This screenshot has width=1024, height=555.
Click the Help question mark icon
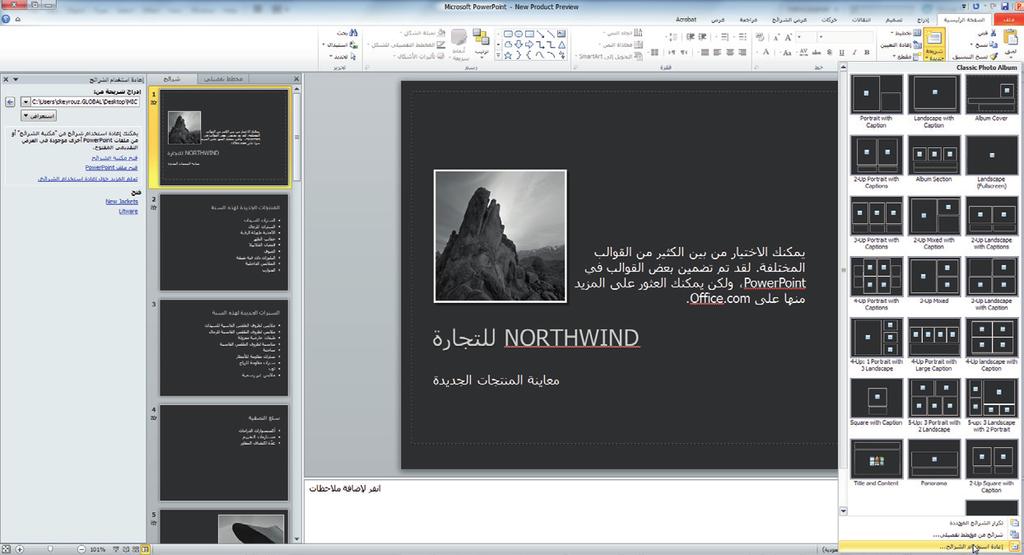5,19
